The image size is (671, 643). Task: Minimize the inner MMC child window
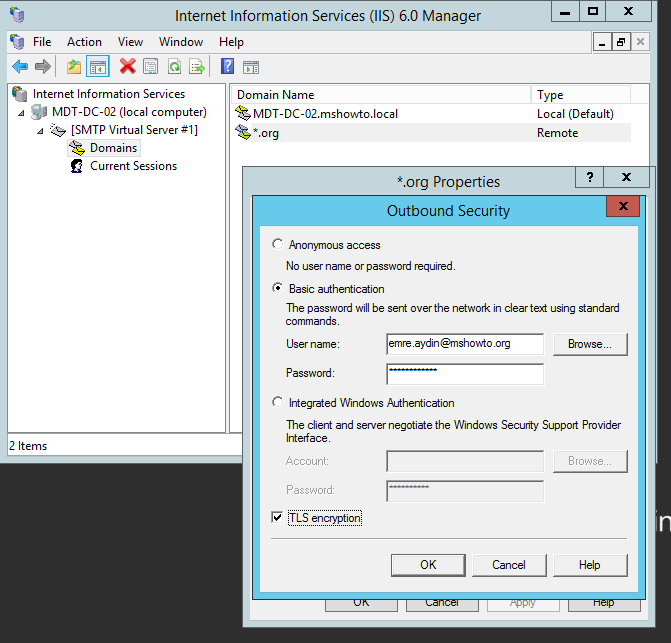602,42
